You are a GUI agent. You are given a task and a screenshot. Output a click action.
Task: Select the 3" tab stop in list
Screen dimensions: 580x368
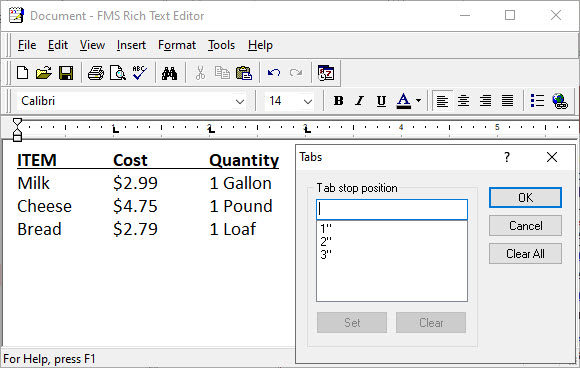coord(326,254)
